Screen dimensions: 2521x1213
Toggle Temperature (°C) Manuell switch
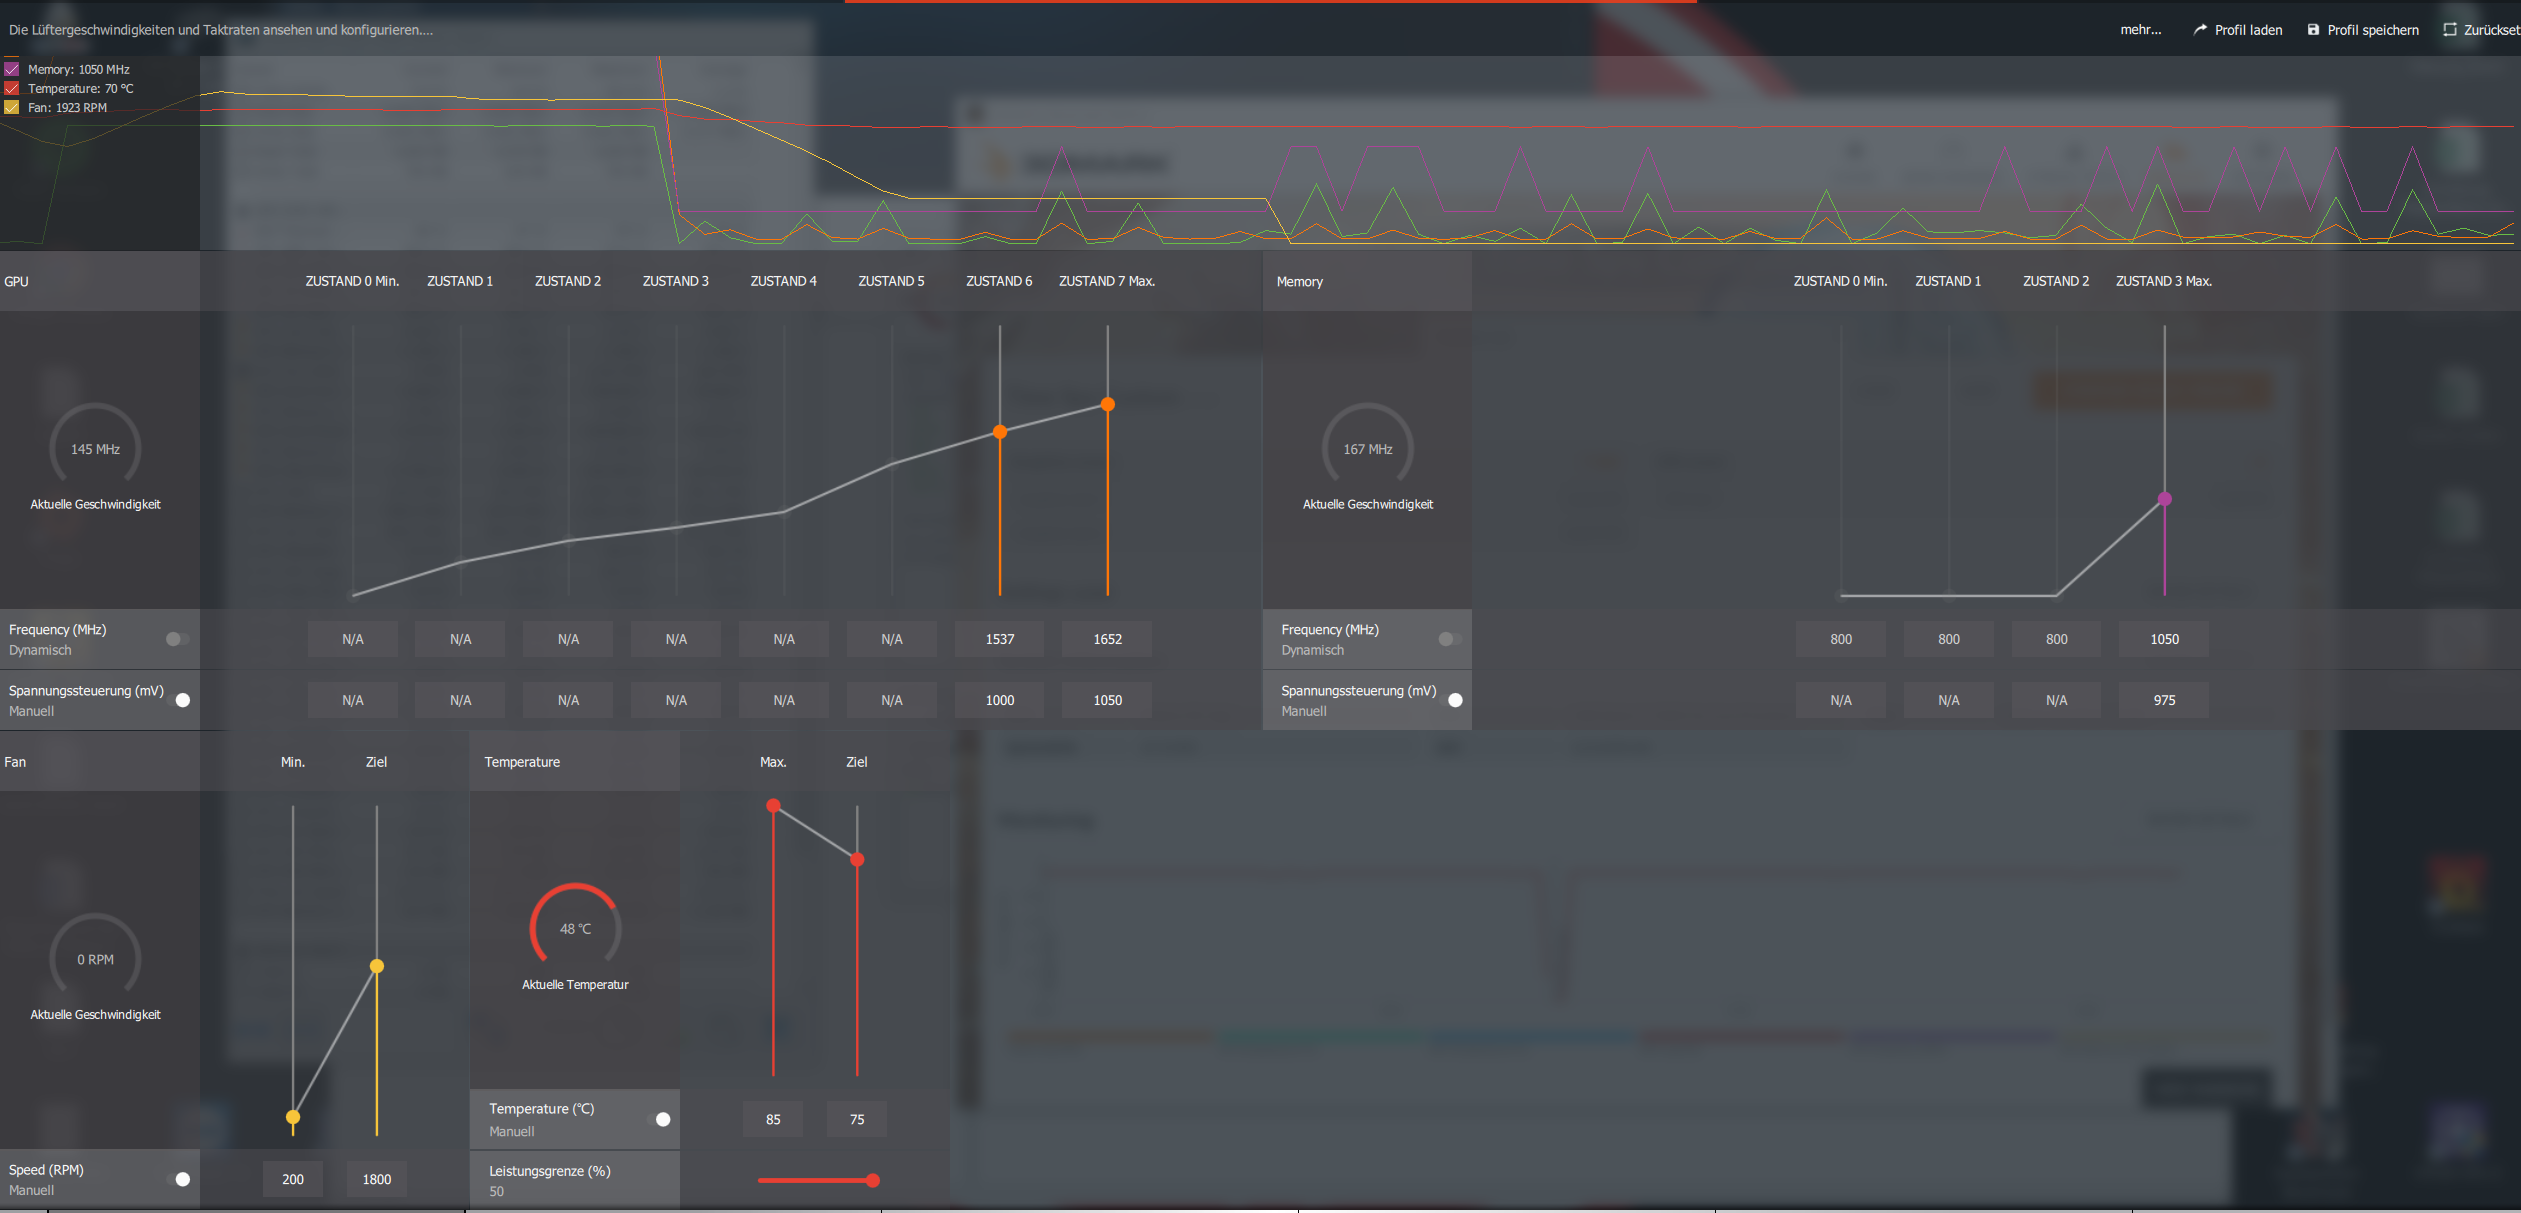click(x=658, y=1119)
